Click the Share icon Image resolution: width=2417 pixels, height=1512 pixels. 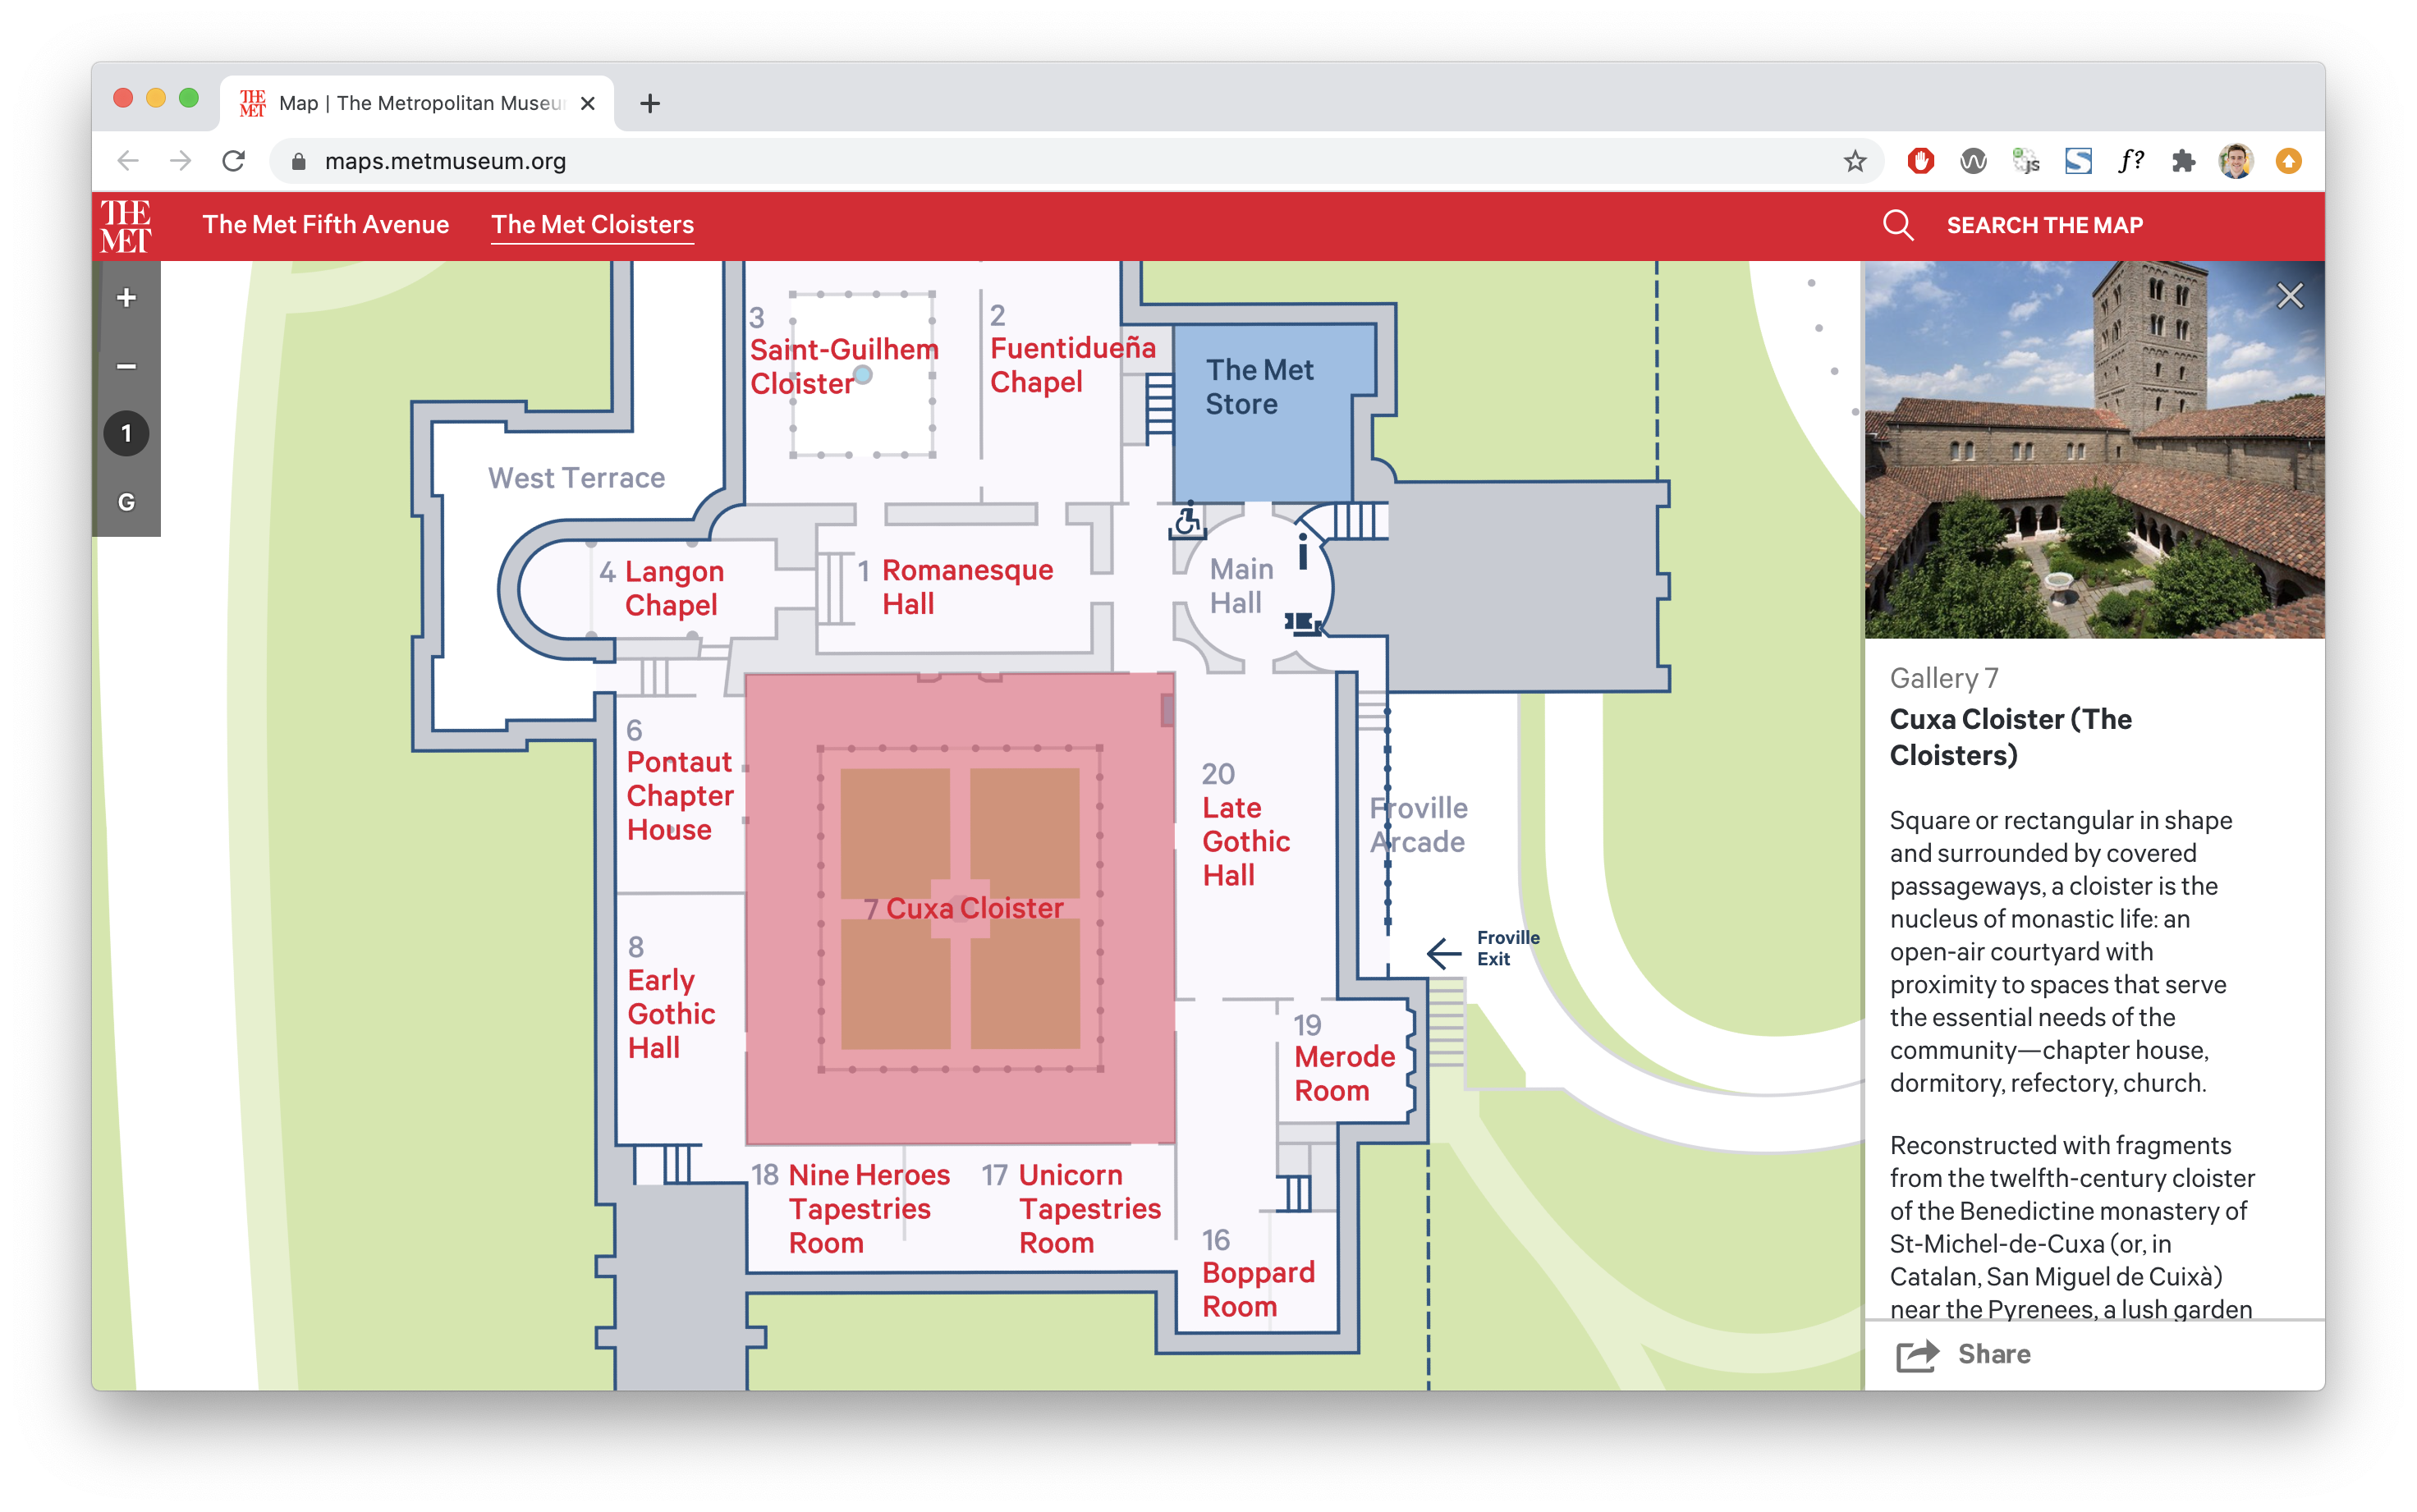(1917, 1355)
